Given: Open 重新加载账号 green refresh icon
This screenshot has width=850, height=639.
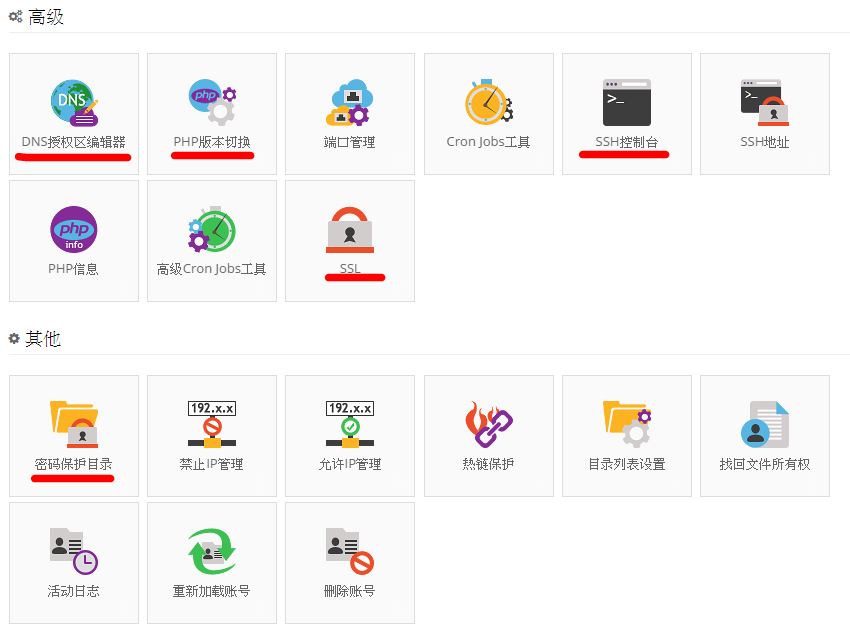Looking at the screenshot, I should pyautogui.click(x=212, y=551).
